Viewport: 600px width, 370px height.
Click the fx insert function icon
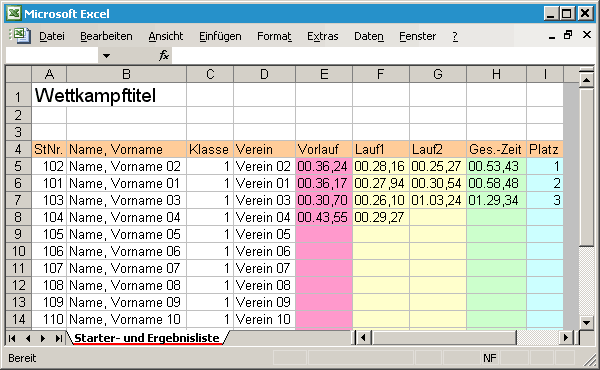164,55
